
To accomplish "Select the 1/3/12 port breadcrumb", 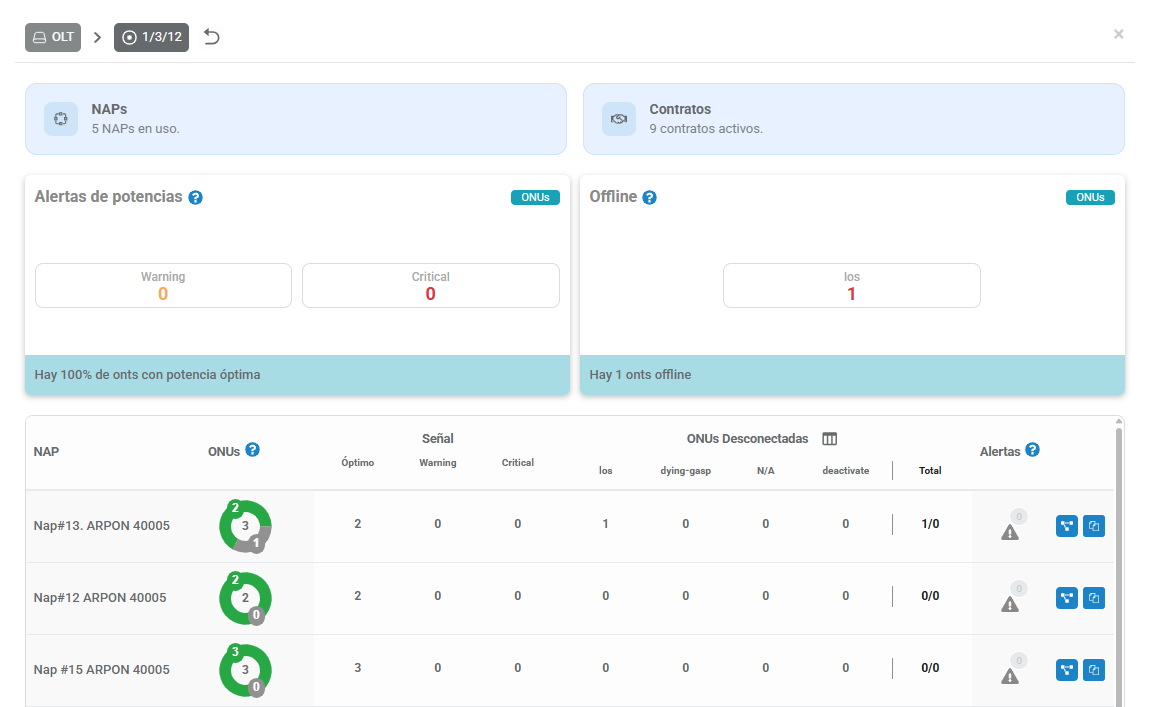I will click(x=151, y=37).
